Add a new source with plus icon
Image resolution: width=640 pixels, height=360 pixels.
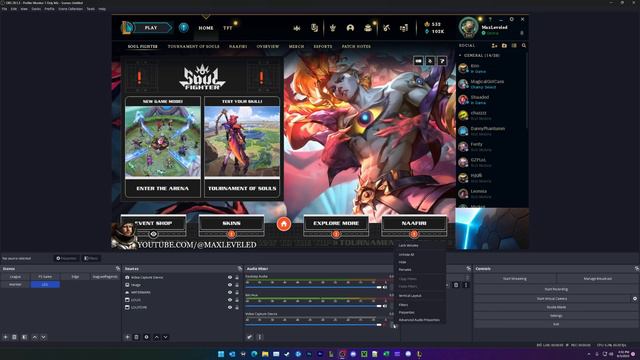127,337
